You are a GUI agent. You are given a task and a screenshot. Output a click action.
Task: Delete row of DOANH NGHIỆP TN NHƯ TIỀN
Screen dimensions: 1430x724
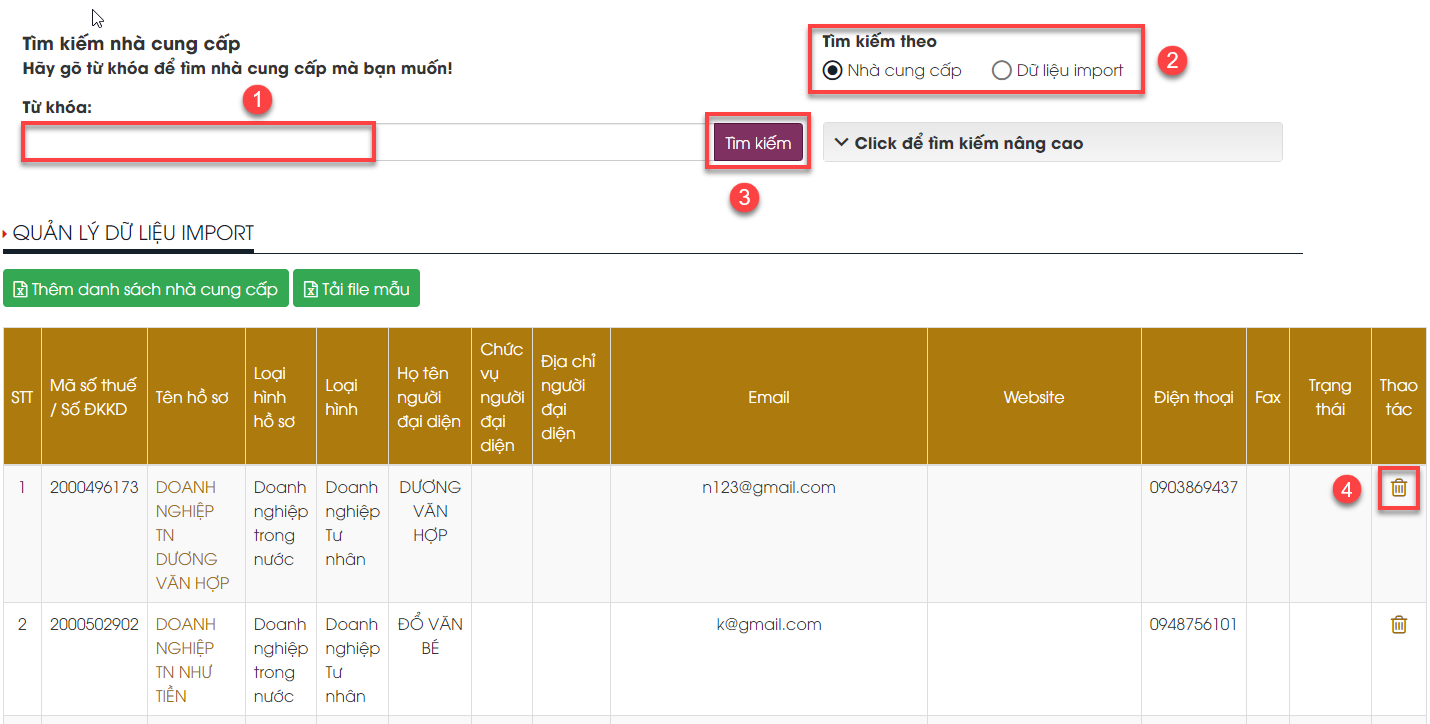pos(1399,625)
